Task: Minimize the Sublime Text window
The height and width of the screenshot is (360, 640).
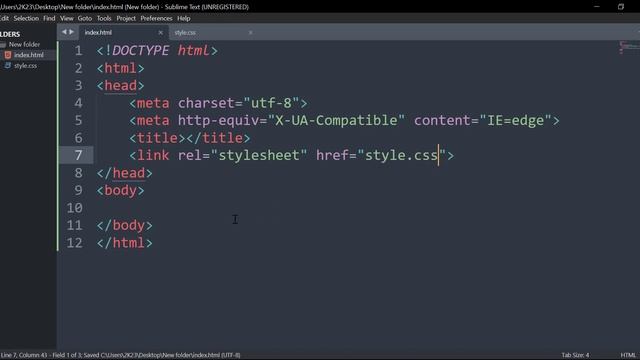Action: click(x=597, y=7)
